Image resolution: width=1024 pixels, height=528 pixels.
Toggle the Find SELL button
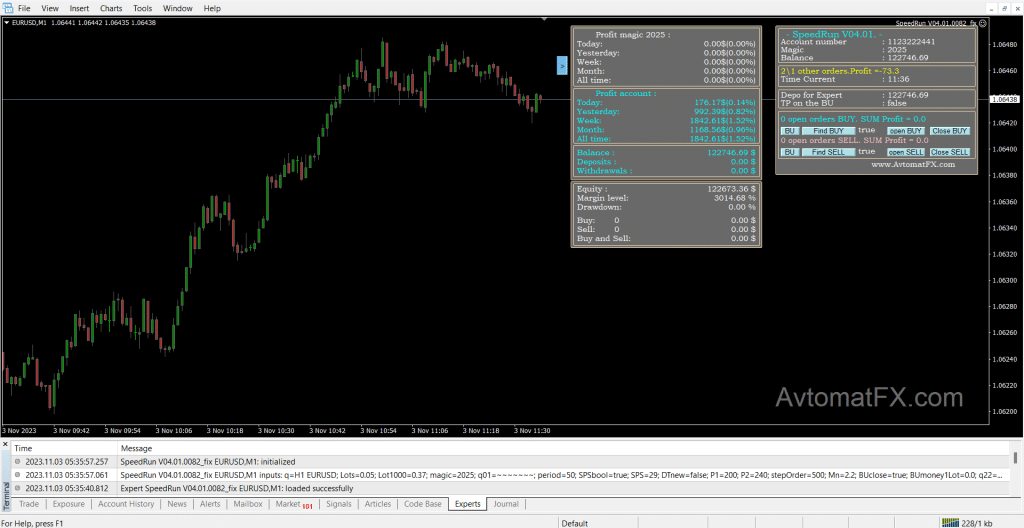tap(828, 152)
